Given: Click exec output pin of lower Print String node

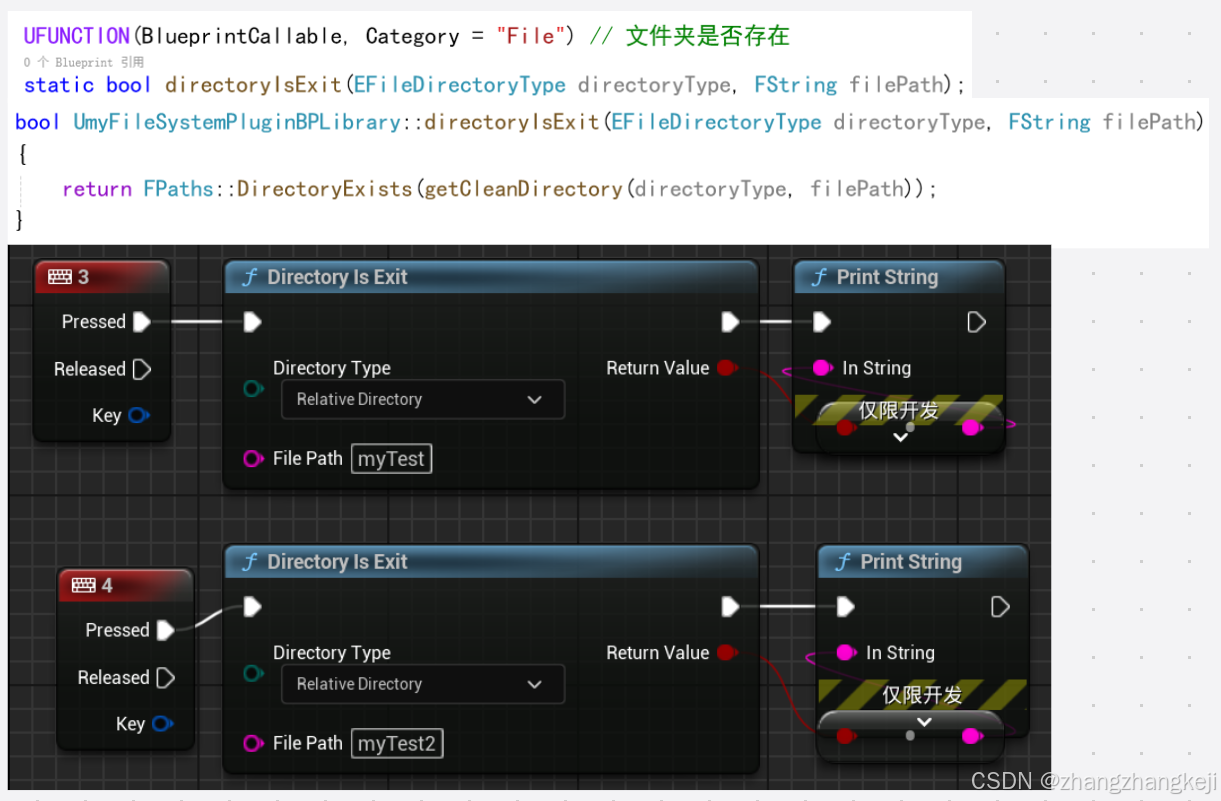Looking at the screenshot, I should (1000, 606).
